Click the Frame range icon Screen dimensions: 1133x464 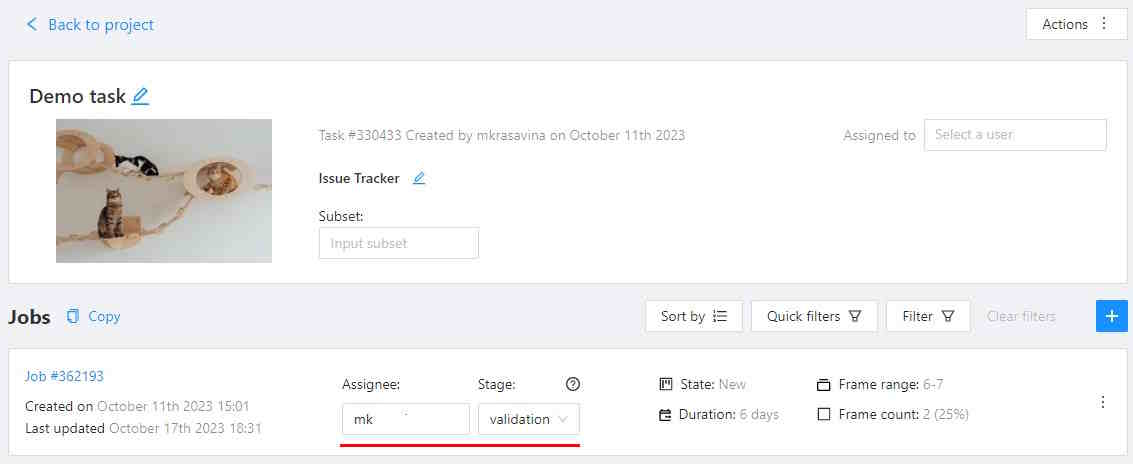[x=824, y=385]
